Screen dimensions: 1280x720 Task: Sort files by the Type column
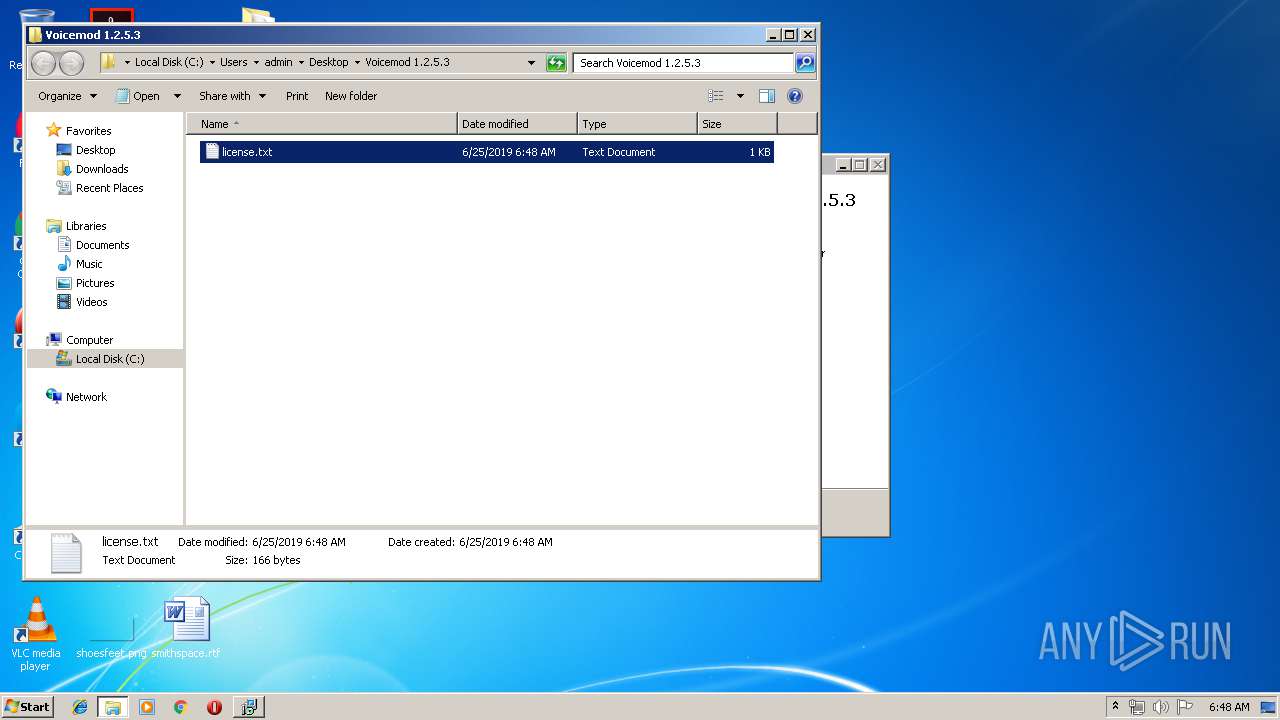[x=637, y=124]
